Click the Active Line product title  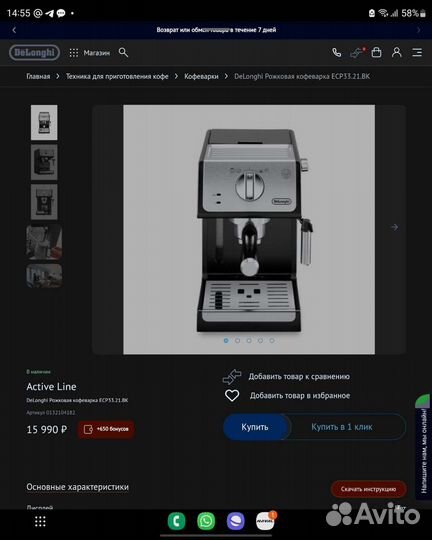pos(51,387)
